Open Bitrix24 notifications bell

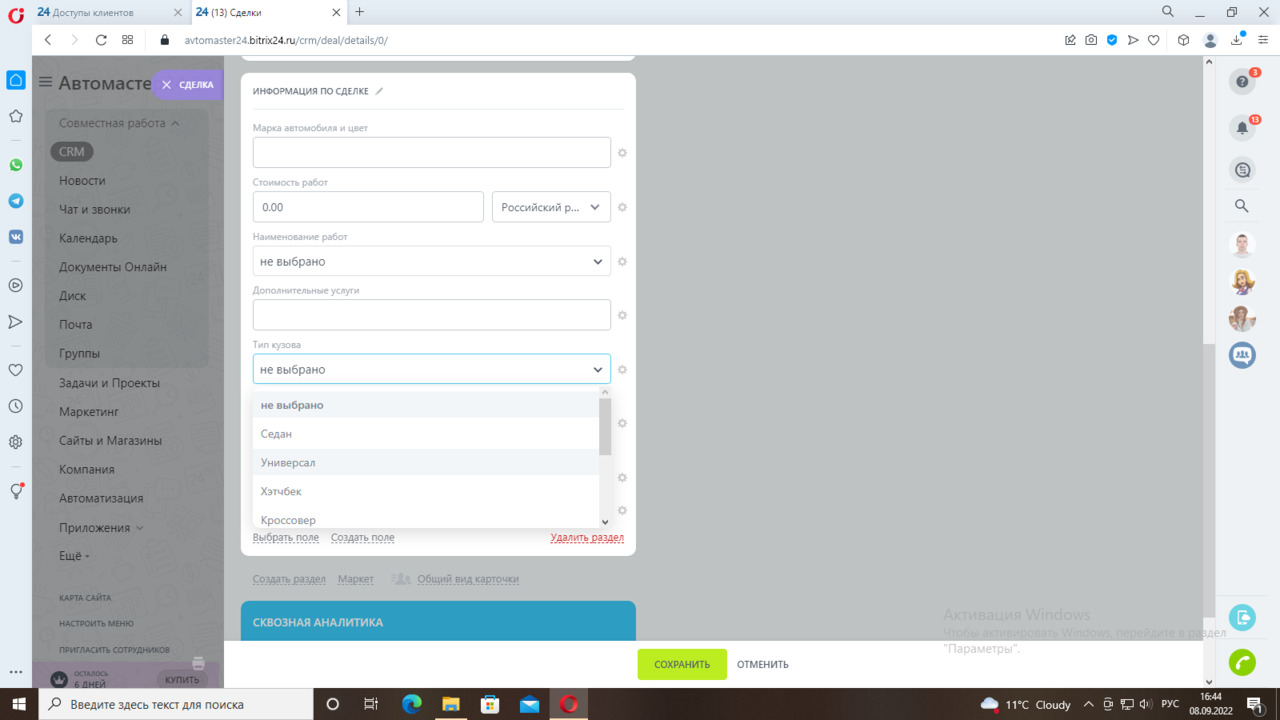1242,128
